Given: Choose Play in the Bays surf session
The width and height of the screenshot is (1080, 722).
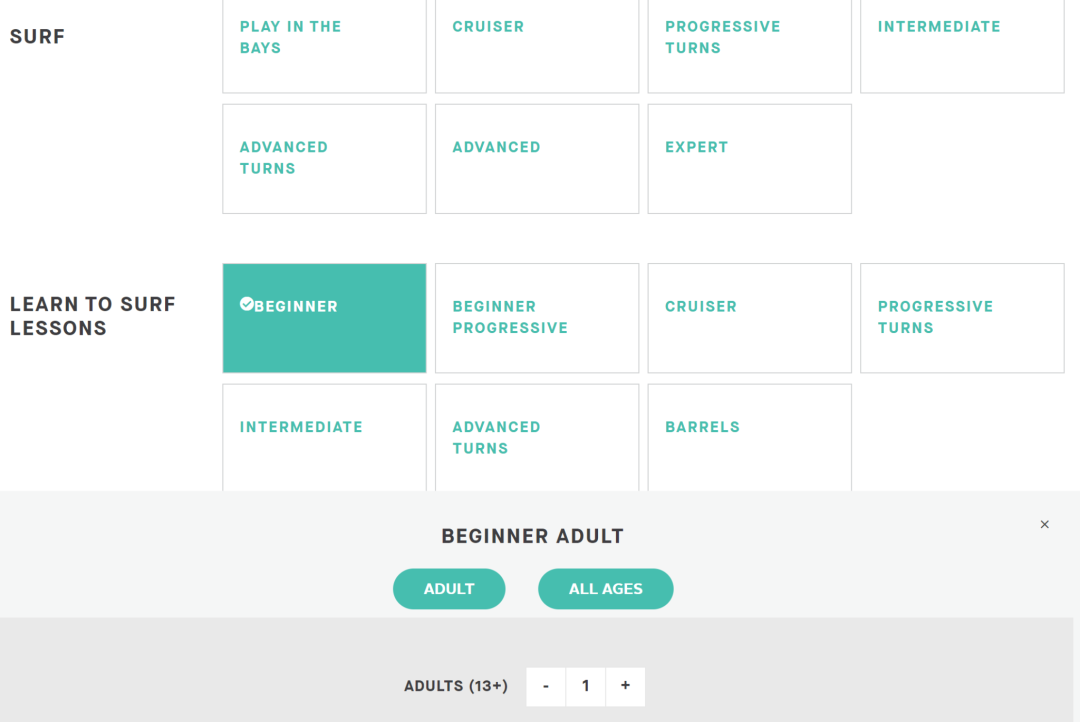Looking at the screenshot, I should click(x=324, y=45).
